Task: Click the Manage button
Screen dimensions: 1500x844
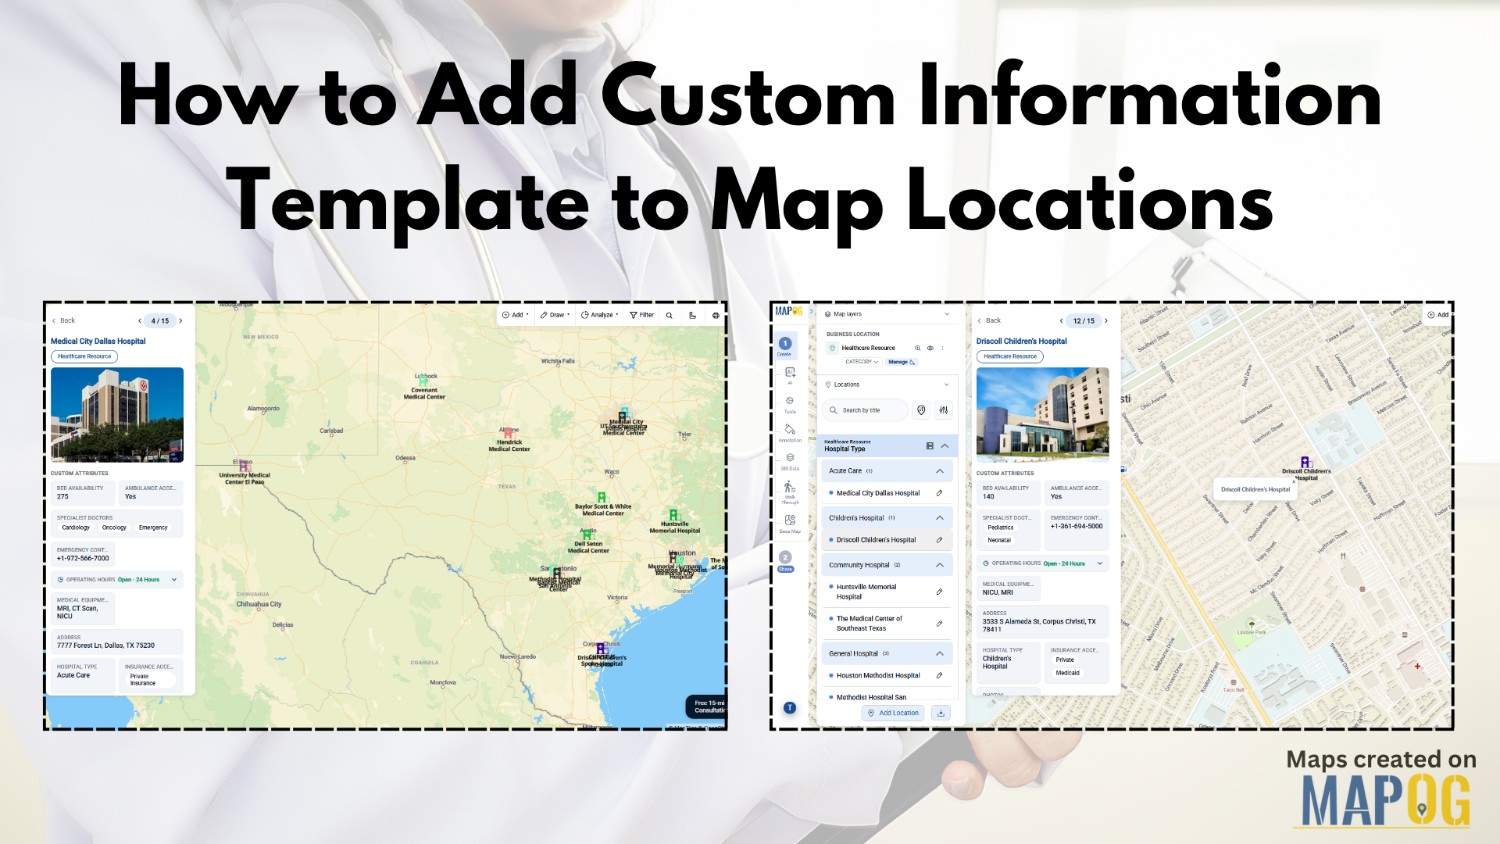Action: coord(901,362)
